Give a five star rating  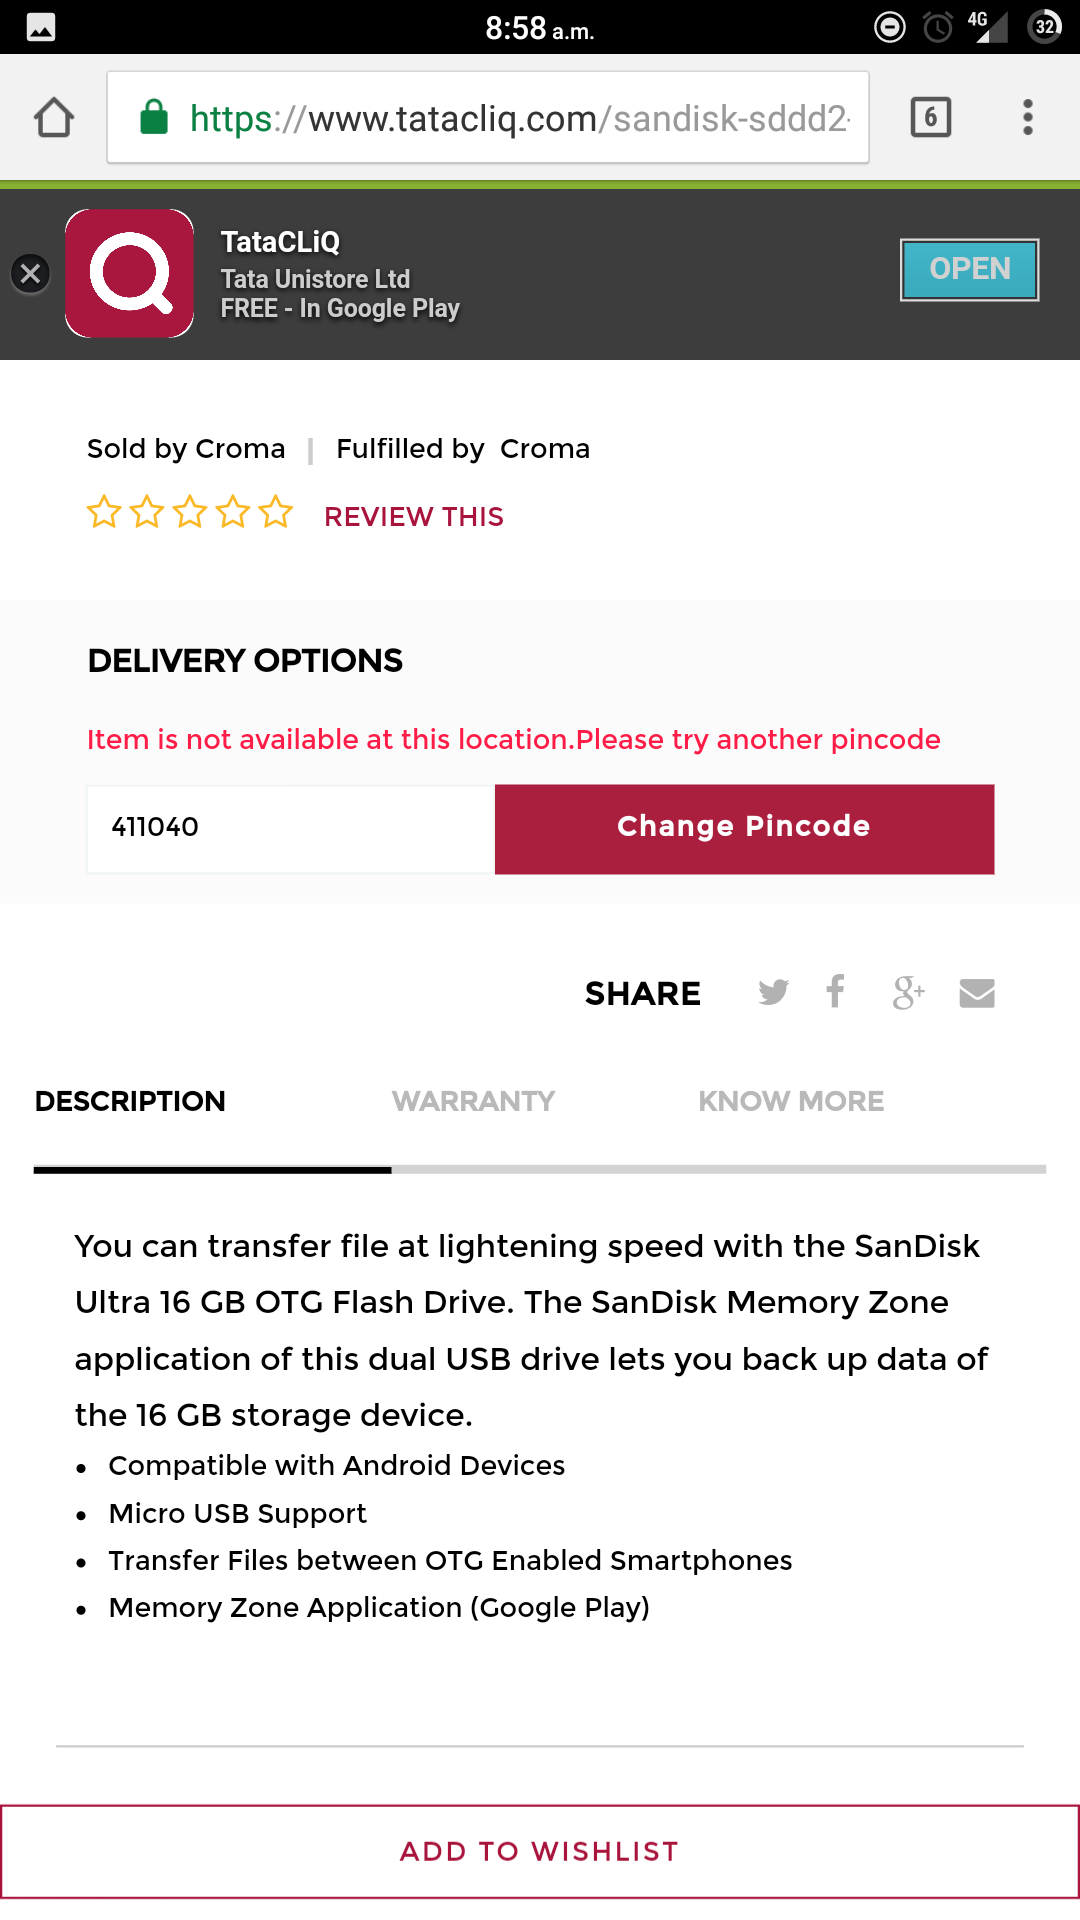click(x=276, y=512)
